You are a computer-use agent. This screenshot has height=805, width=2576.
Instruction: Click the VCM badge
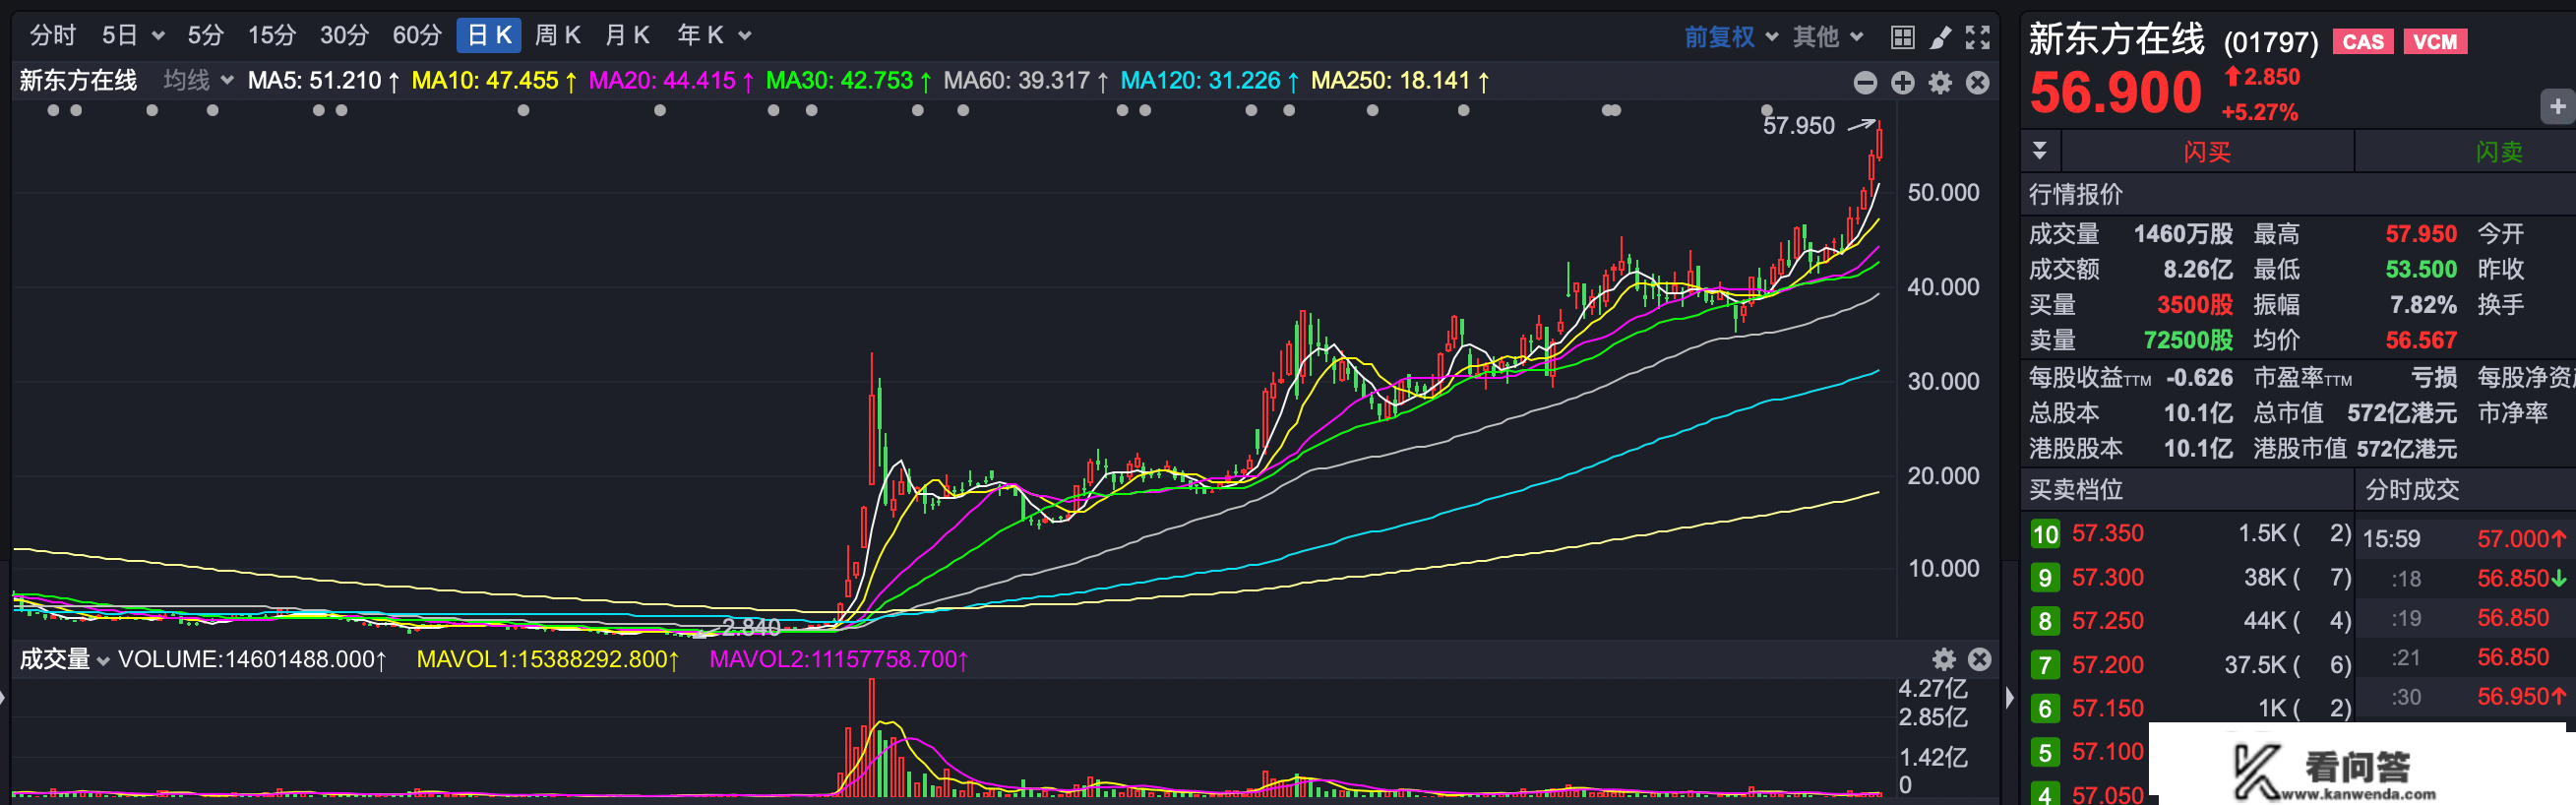point(2434,42)
